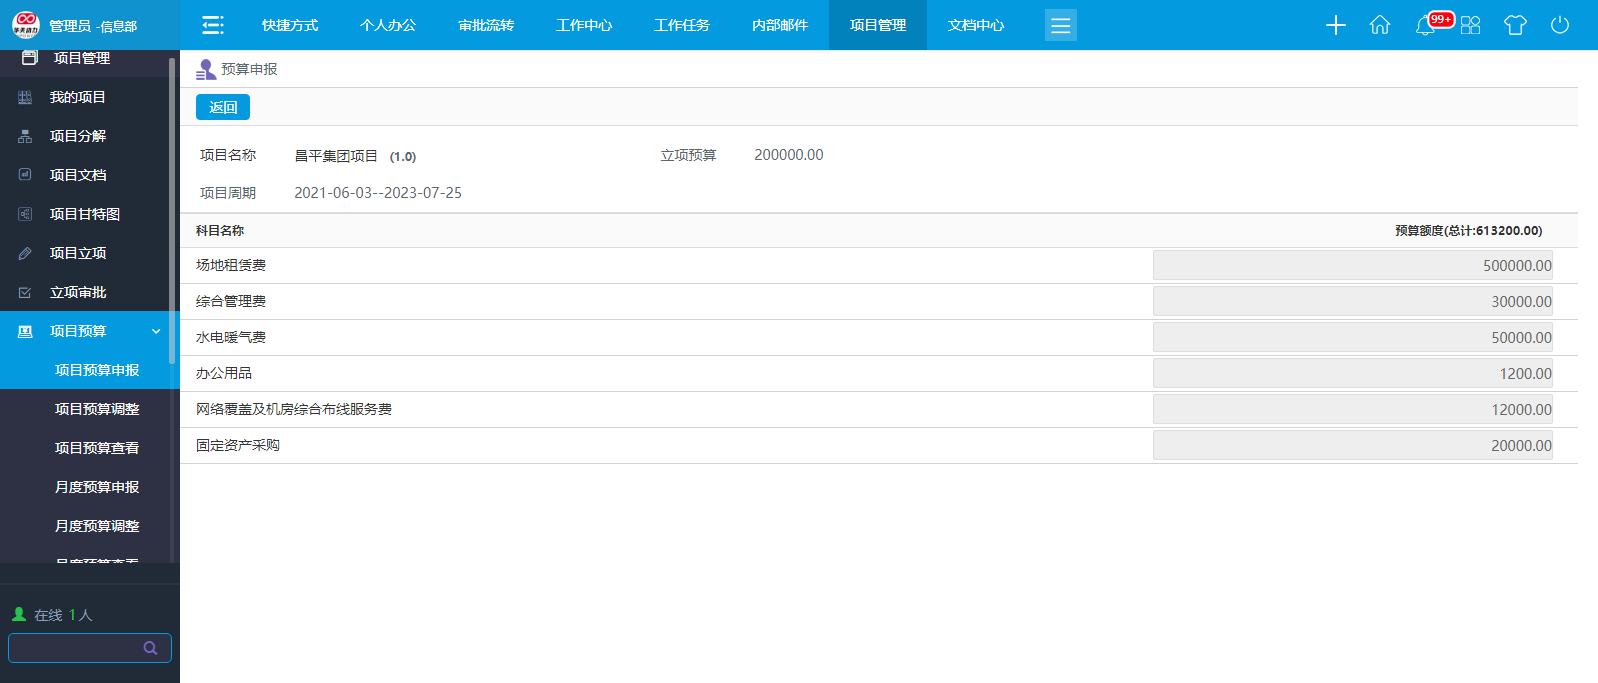Open the 项目管理 sidebar header
1598x683 pixels.
pyautogui.click(x=82, y=59)
